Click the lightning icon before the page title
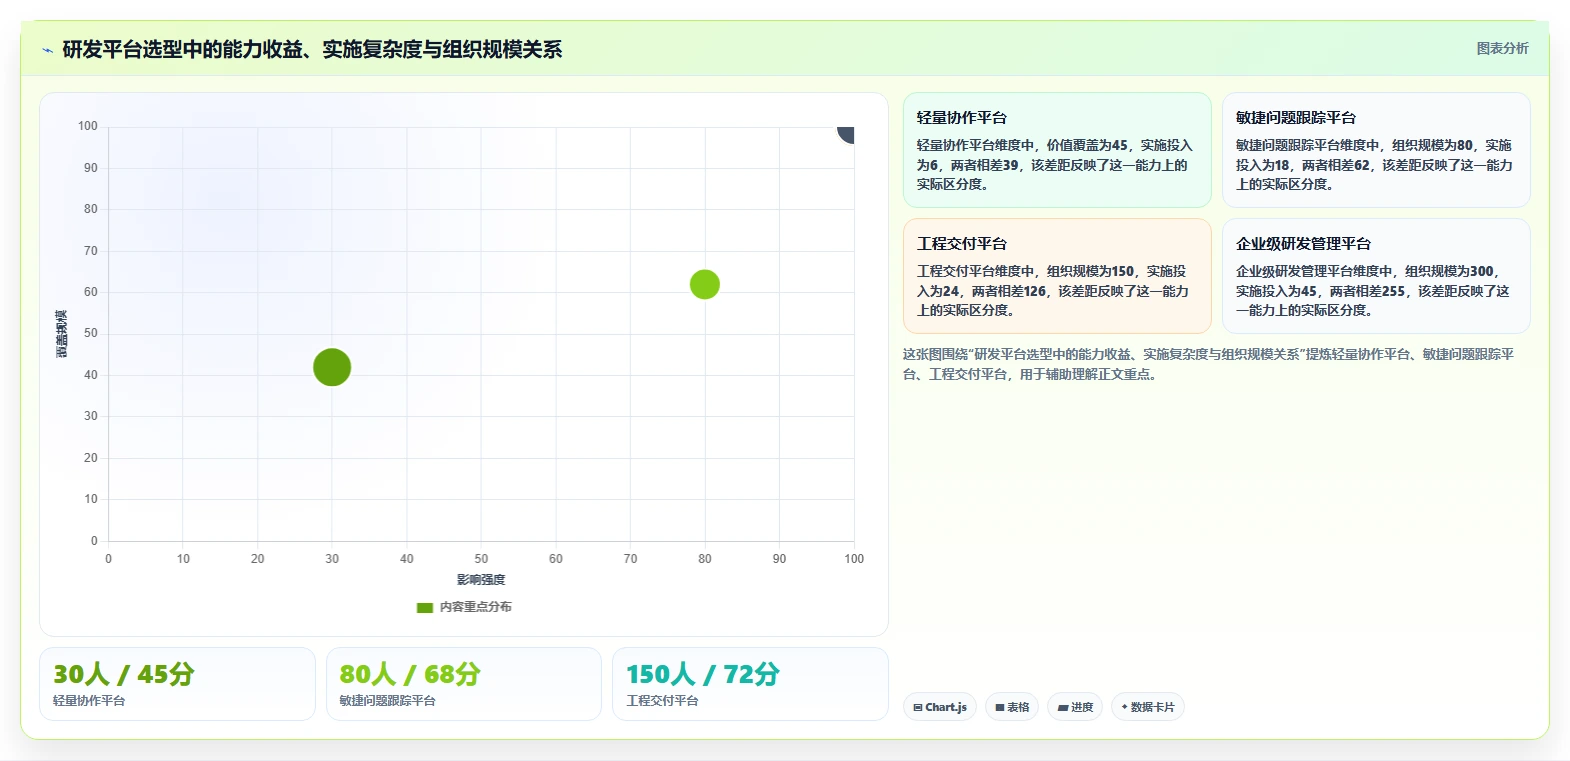 pos(47,50)
